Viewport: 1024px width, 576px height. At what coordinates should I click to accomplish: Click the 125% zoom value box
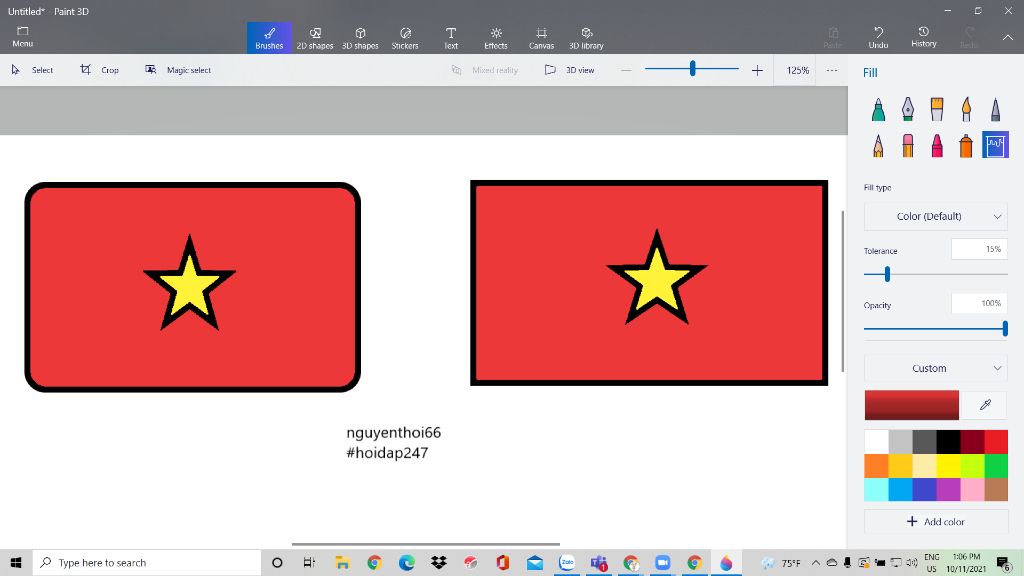click(x=797, y=70)
